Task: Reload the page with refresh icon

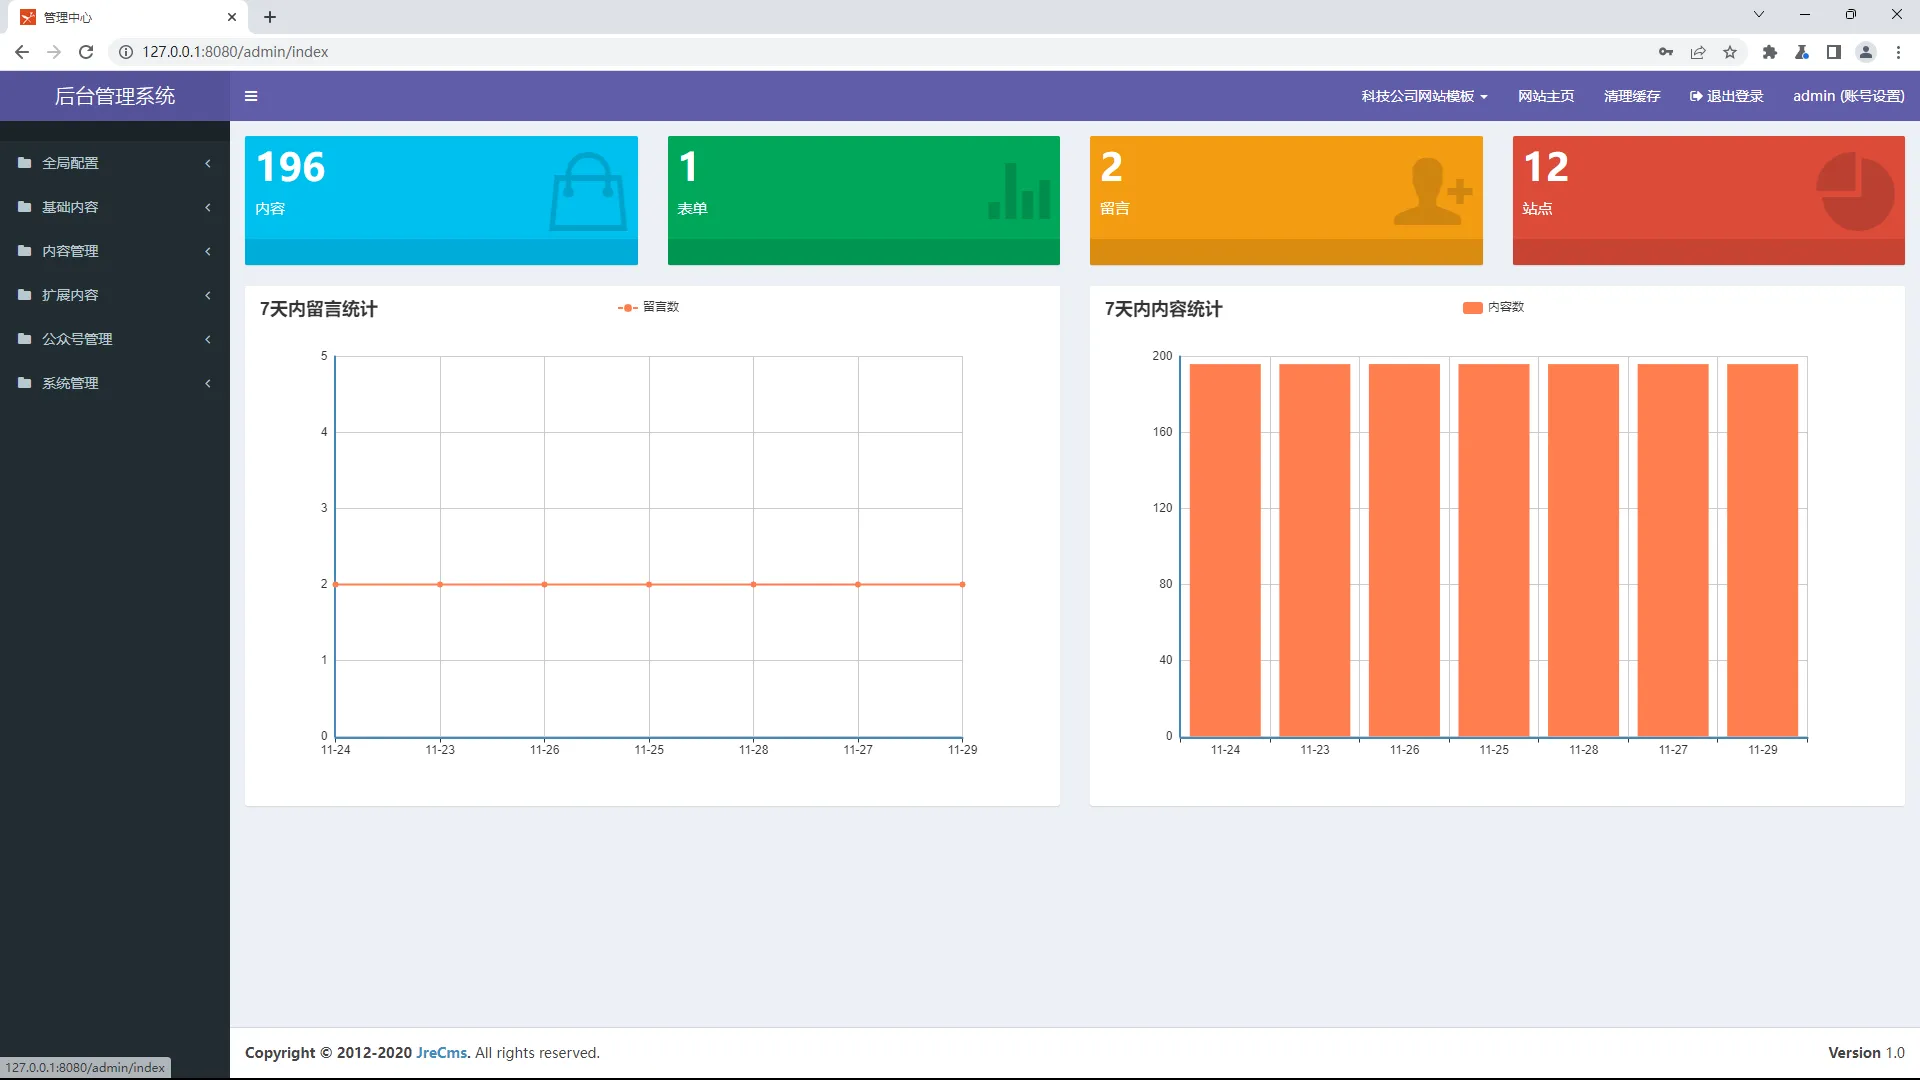Action: (x=86, y=52)
